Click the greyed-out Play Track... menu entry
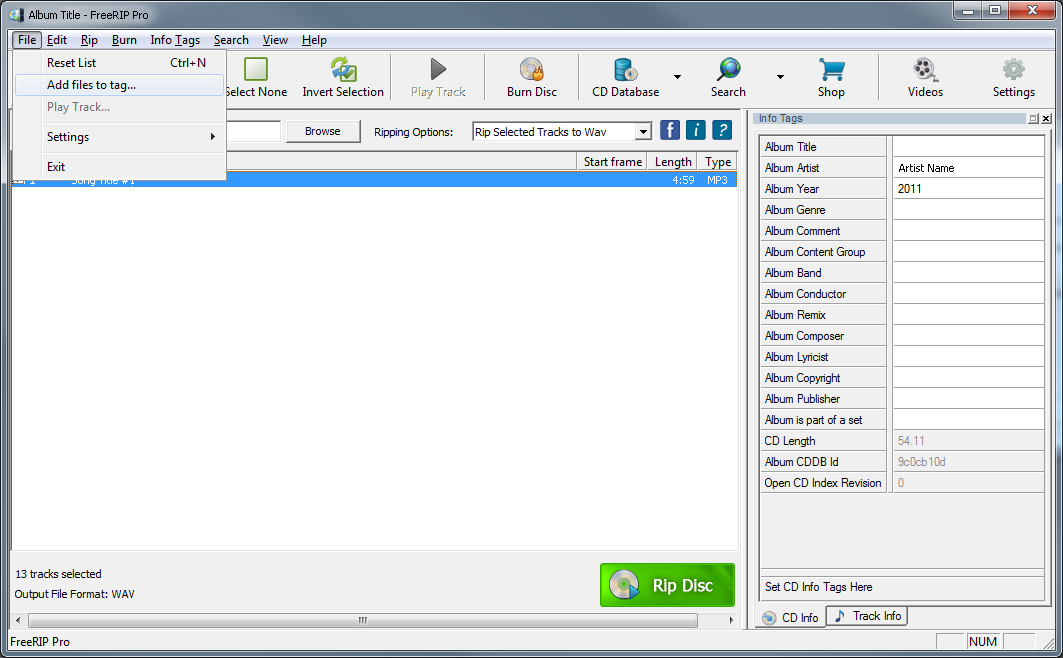1063x658 pixels. tap(119, 107)
